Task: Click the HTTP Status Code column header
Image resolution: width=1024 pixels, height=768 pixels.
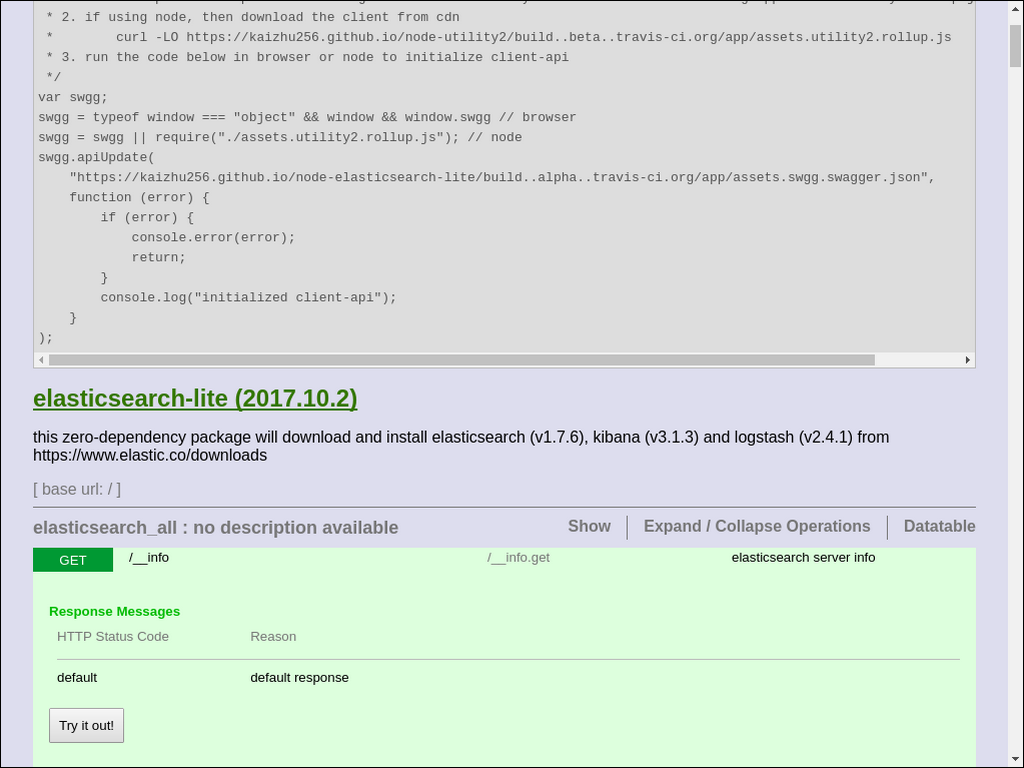Action: coord(113,637)
